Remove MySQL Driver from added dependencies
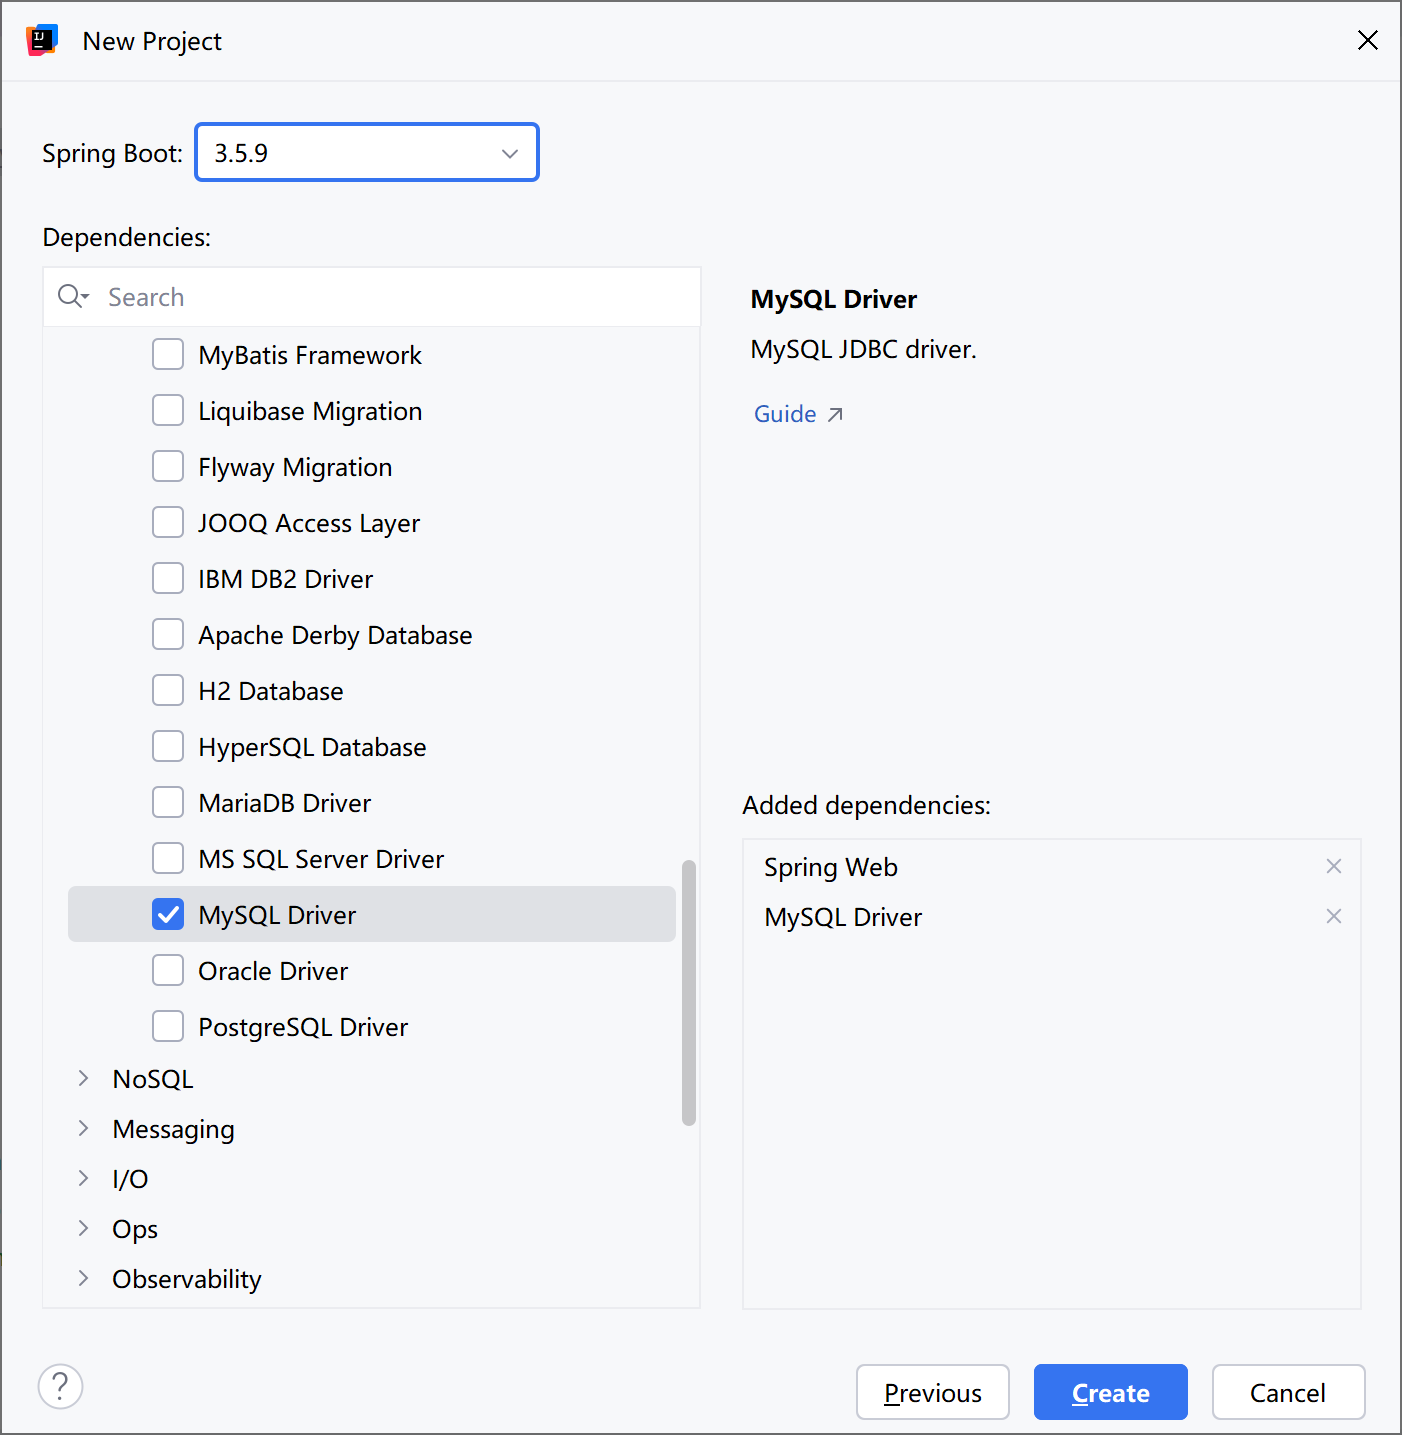Image resolution: width=1402 pixels, height=1435 pixels. pos(1333,916)
